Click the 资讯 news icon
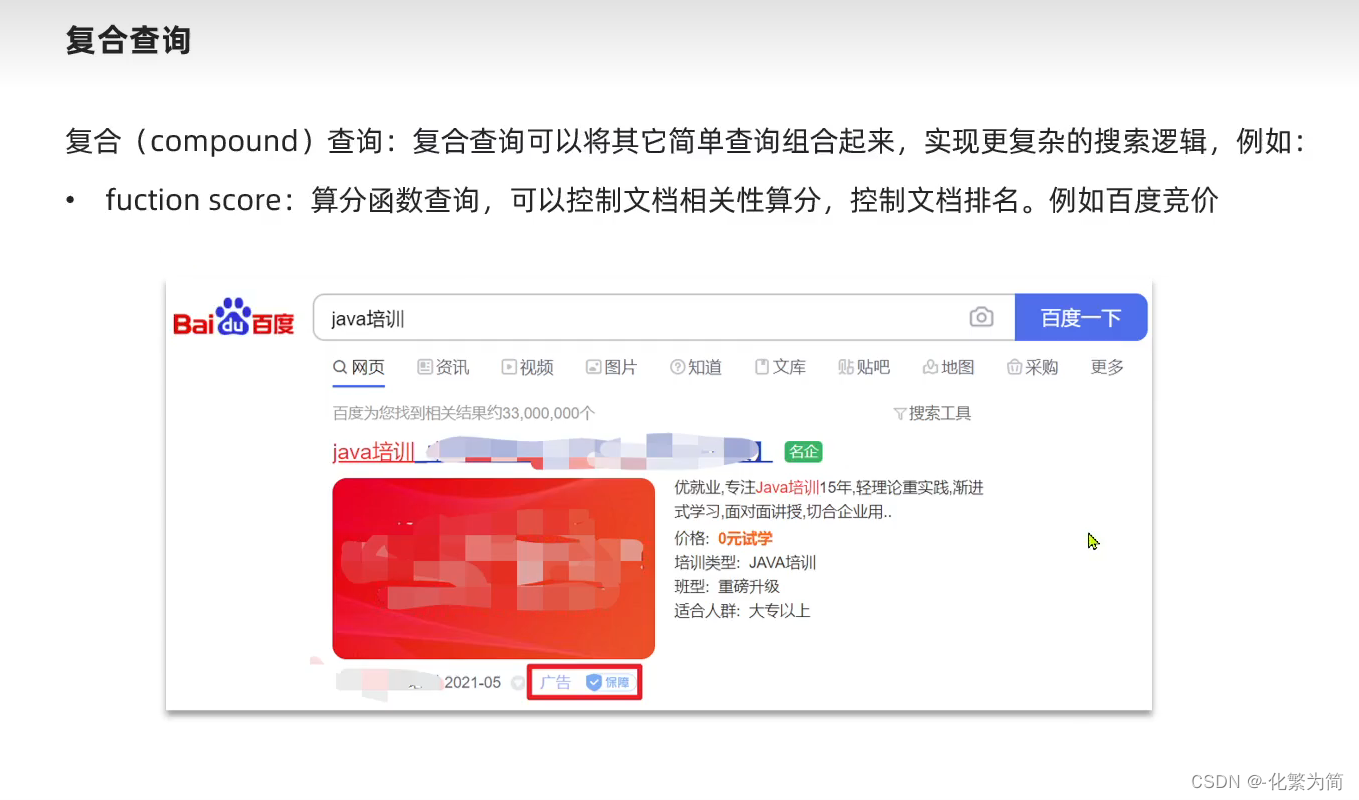The image size is (1359, 800). pyautogui.click(x=424, y=368)
